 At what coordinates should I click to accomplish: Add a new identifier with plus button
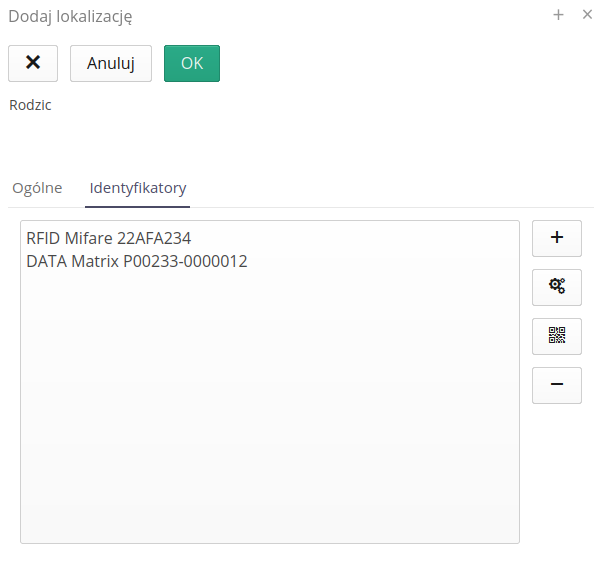[x=557, y=238]
